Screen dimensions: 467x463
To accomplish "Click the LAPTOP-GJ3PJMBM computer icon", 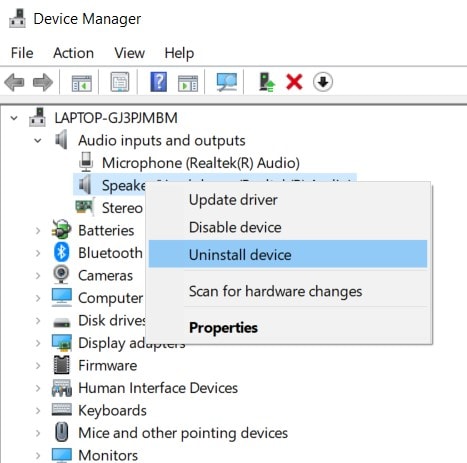I will (x=37, y=117).
